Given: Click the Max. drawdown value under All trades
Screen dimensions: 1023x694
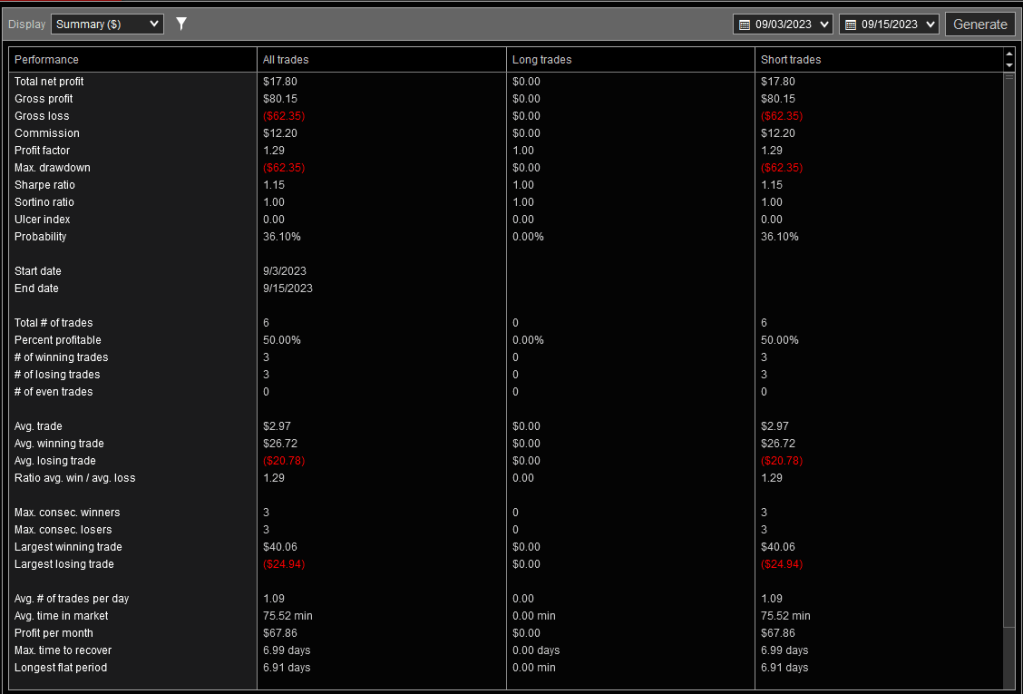Looking at the screenshot, I should pyautogui.click(x=283, y=168).
